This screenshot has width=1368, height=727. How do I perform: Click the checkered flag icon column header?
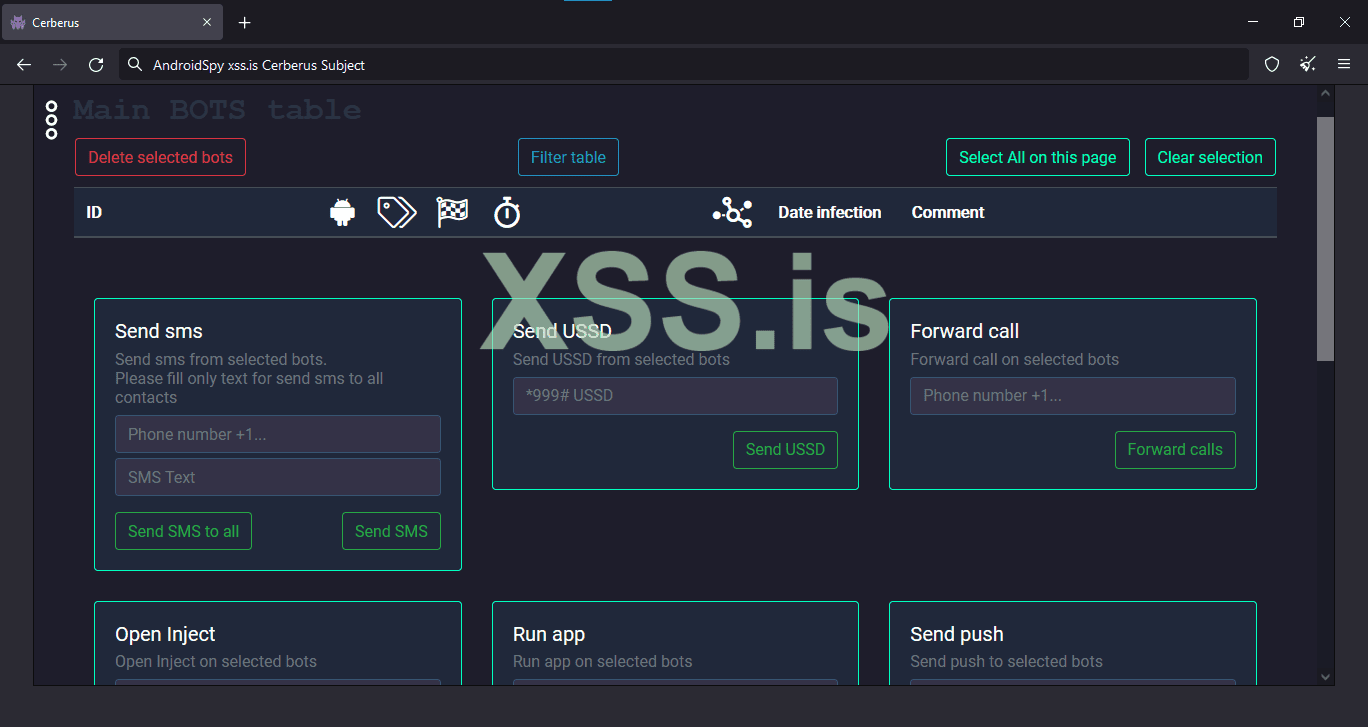[x=452, y=212]
